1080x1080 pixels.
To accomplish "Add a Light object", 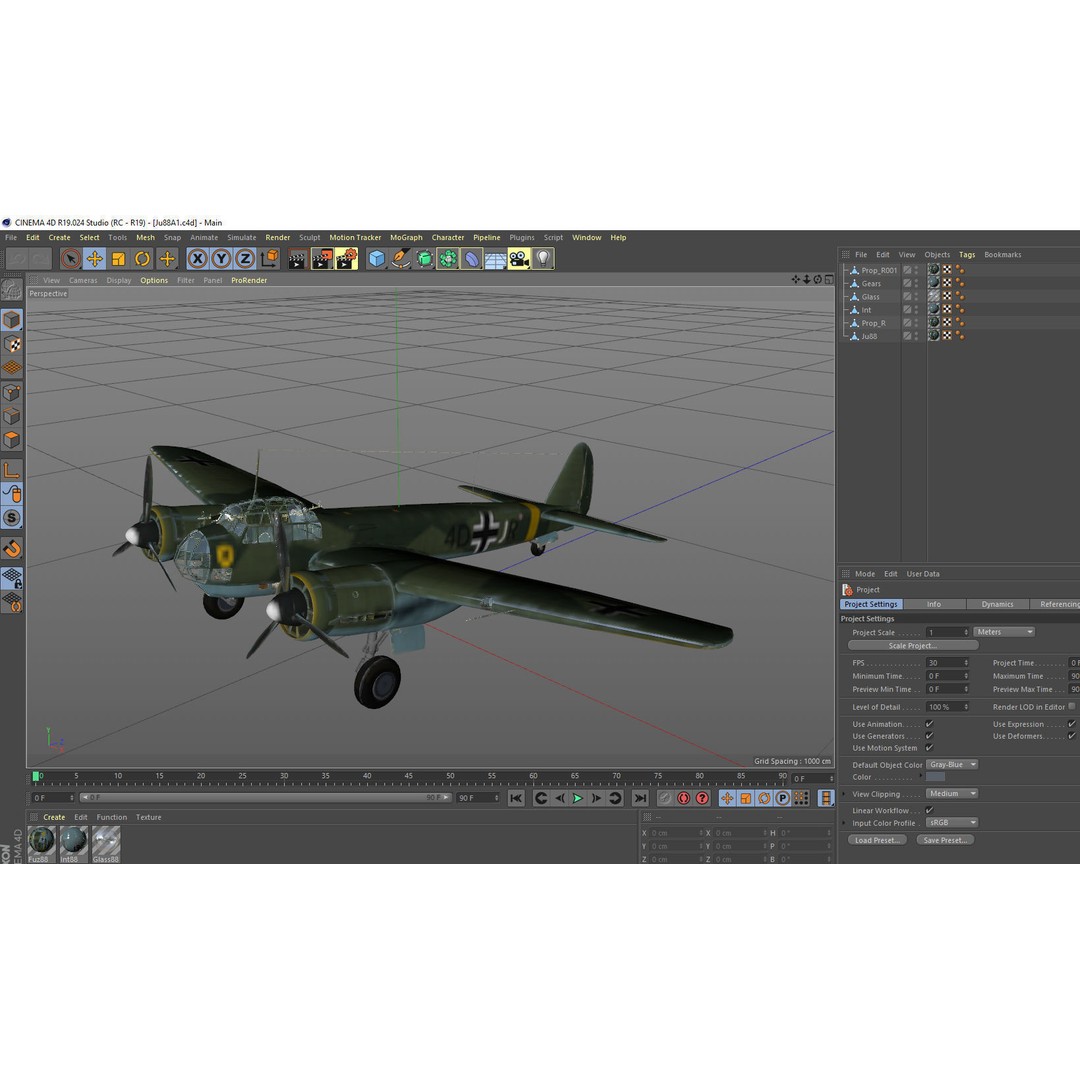I will (x=543, y=259).
